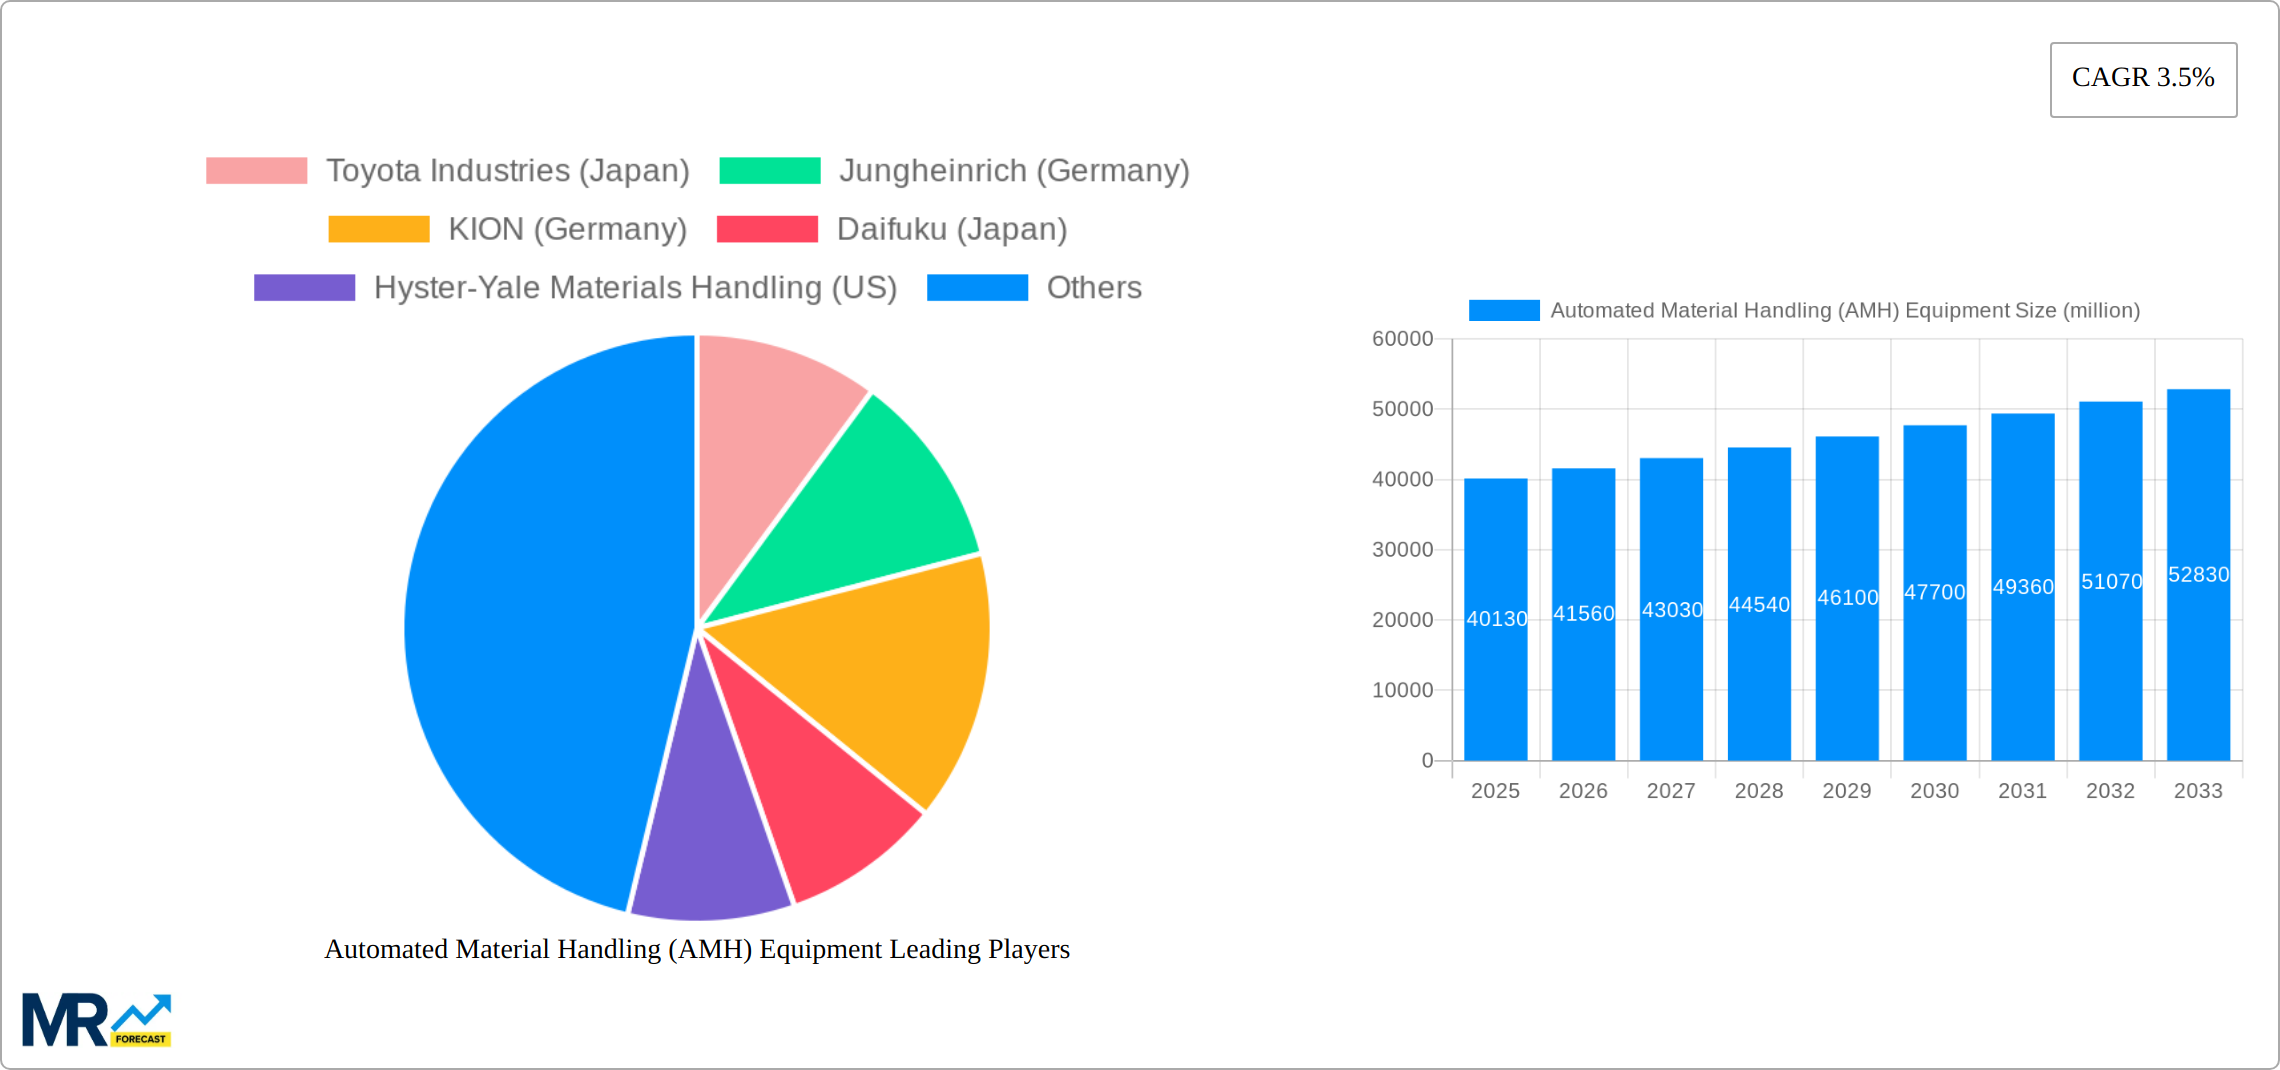Click the chart title text below the pie

pos(697,950)
